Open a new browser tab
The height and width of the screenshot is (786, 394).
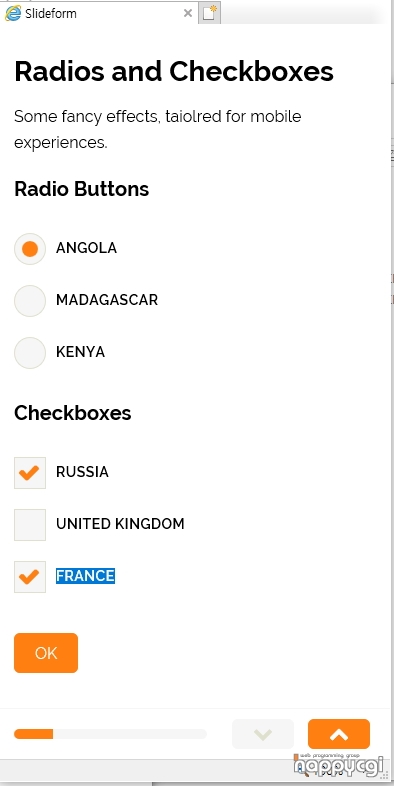pyautogui.click(x=210, y=14)
